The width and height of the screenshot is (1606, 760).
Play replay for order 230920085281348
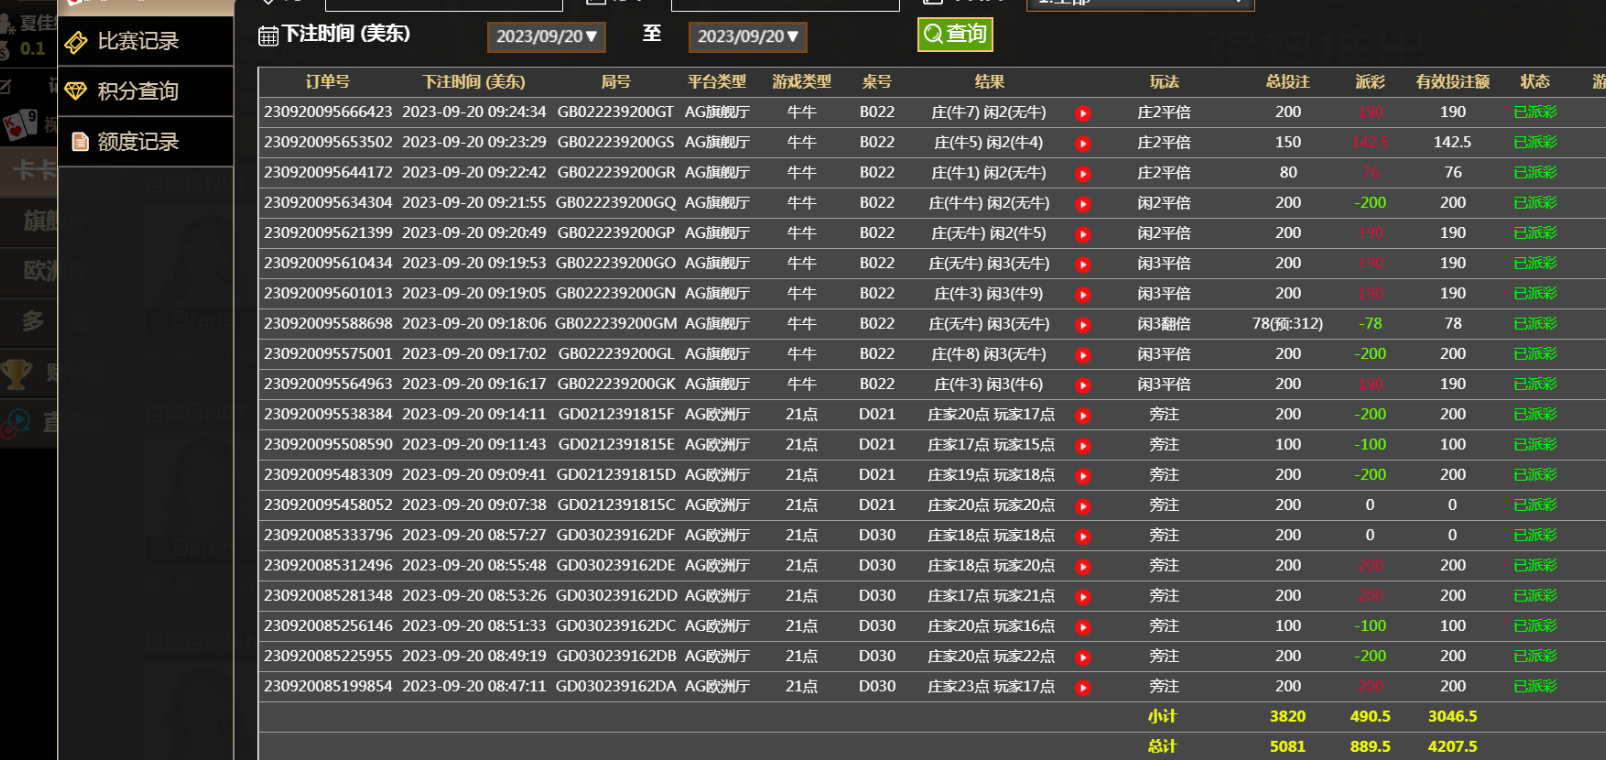tap(1083, 597)
